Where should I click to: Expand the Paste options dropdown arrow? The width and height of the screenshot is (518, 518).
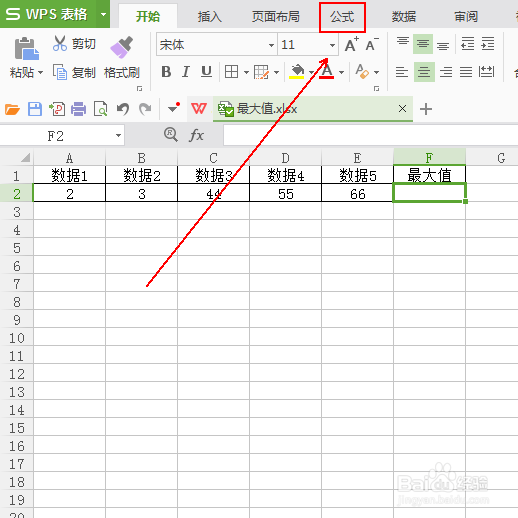tap(40, 72)
